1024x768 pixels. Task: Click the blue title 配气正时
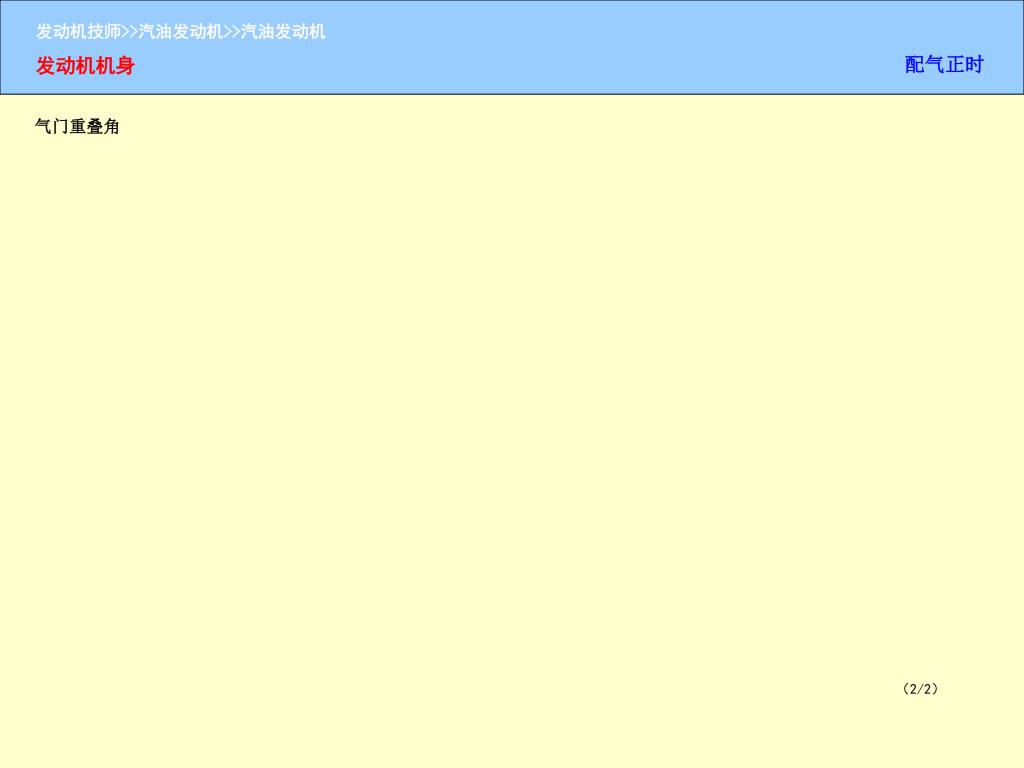pyautogui.click(x=944, y=65)
